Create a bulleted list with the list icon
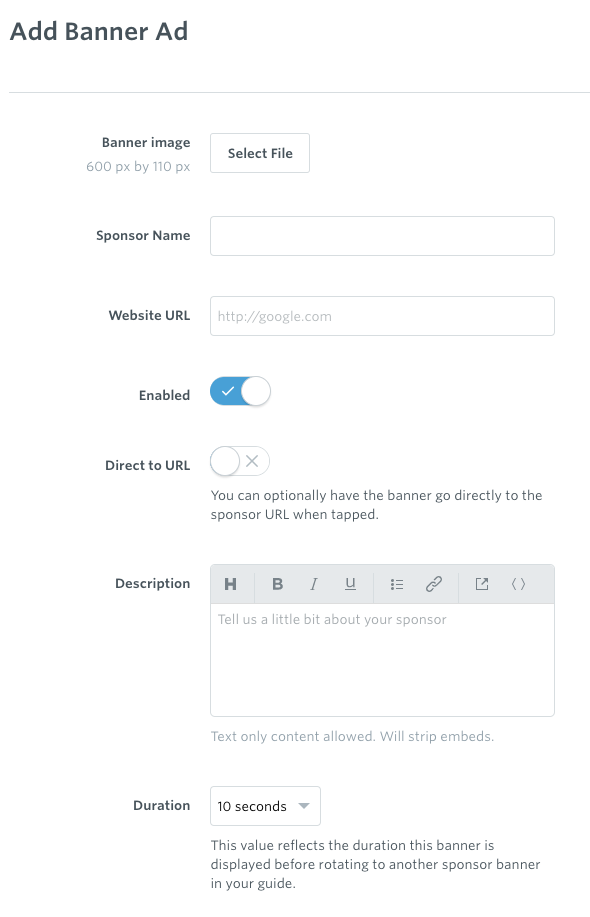This screenshot has height=917, width=590. coord(396,583)
